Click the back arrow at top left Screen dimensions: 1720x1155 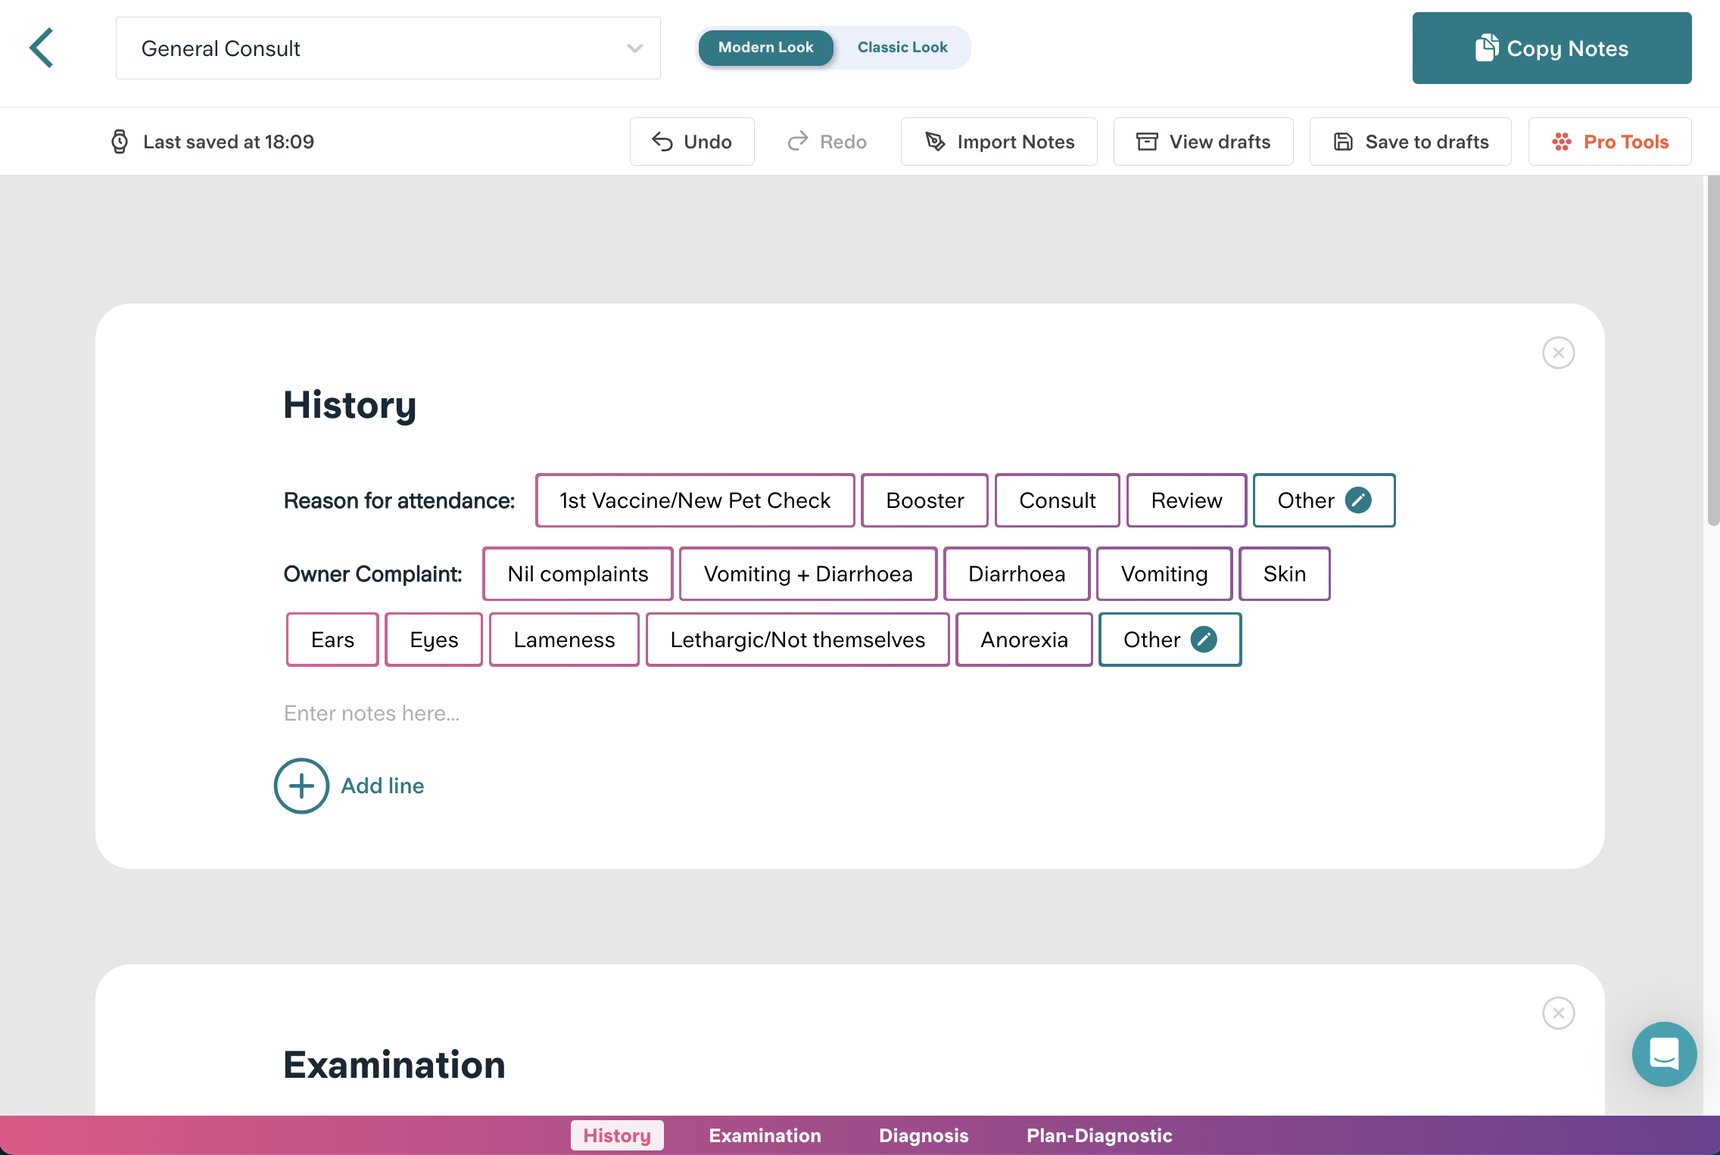tap(42, 47)
